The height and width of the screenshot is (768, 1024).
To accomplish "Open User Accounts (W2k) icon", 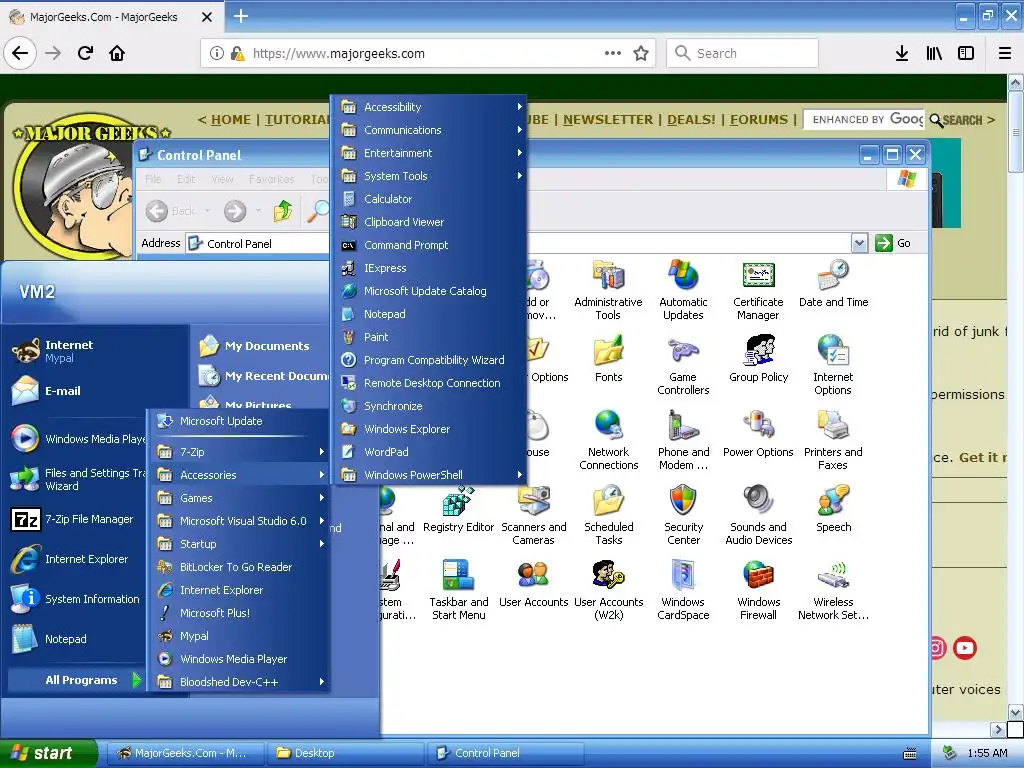I will tap(609, 590).
